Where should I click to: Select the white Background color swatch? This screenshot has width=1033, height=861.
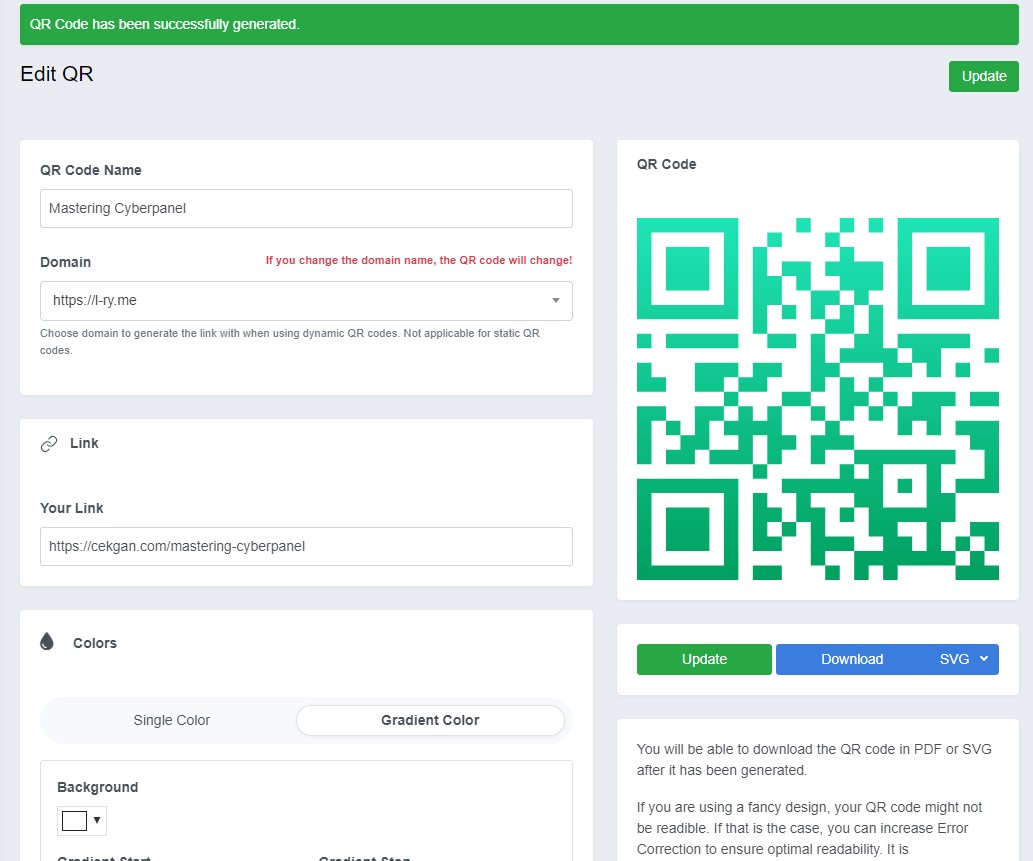tap(72, 820)
